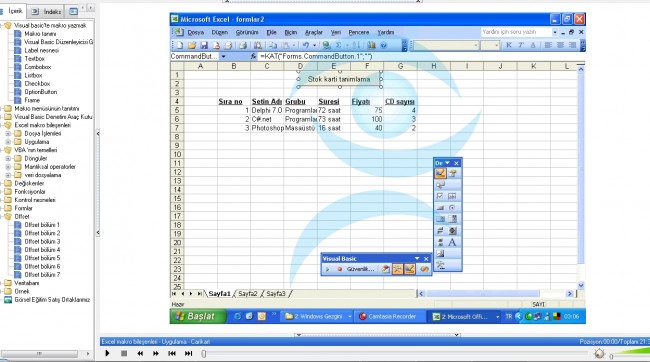Switch to İndeks tab in side panel
650x362 pixels.
(46, 12)
